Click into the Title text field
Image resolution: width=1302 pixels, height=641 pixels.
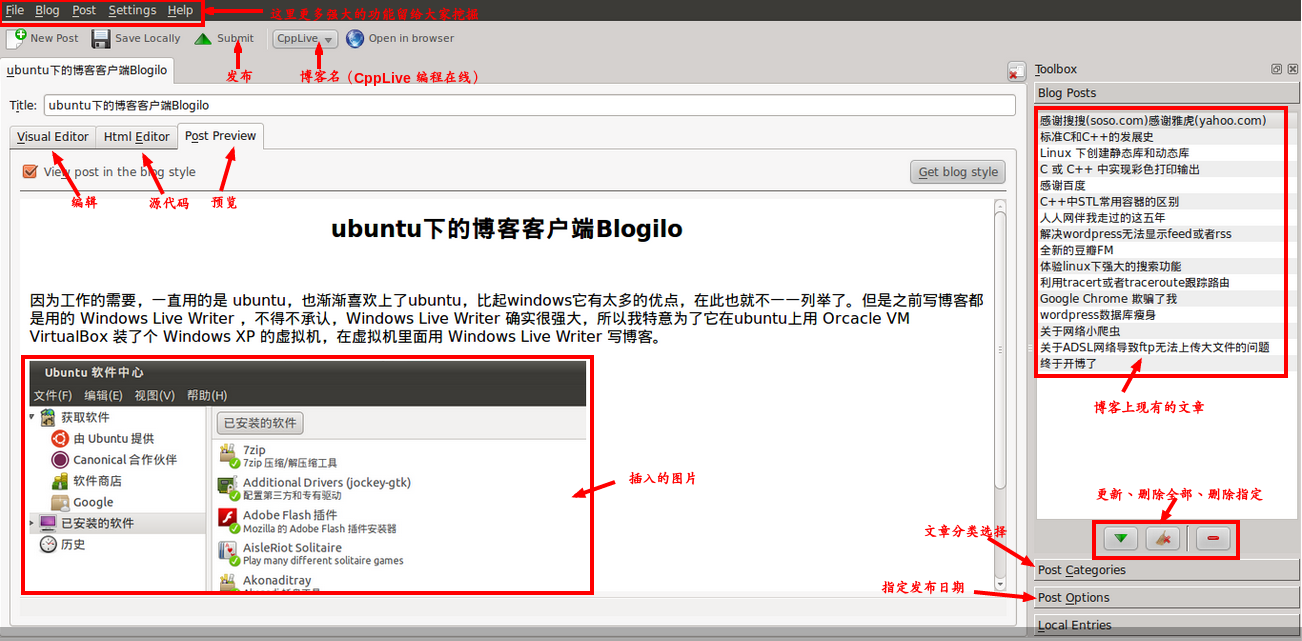530,105
